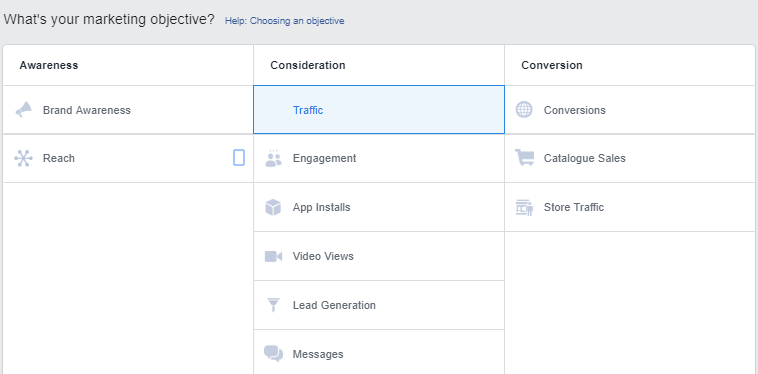This screenshot has width=758, height=374.
Task: Click the Reach network icon
Action: [x=23, y=158]
